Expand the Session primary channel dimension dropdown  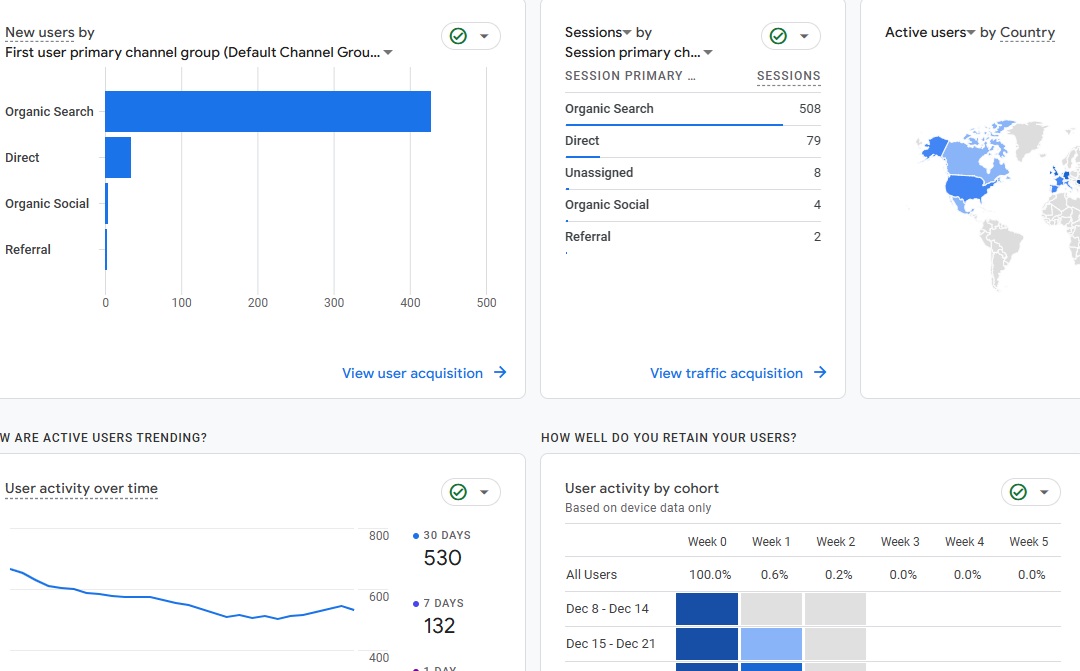[x=708, y=53]
